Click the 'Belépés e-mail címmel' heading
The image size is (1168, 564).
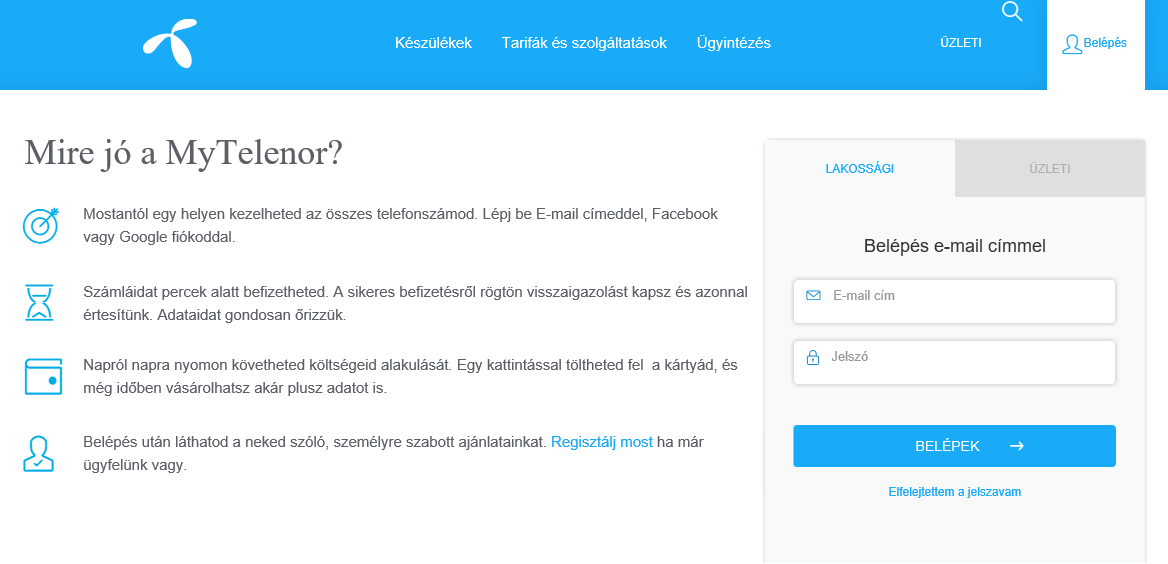955,246
